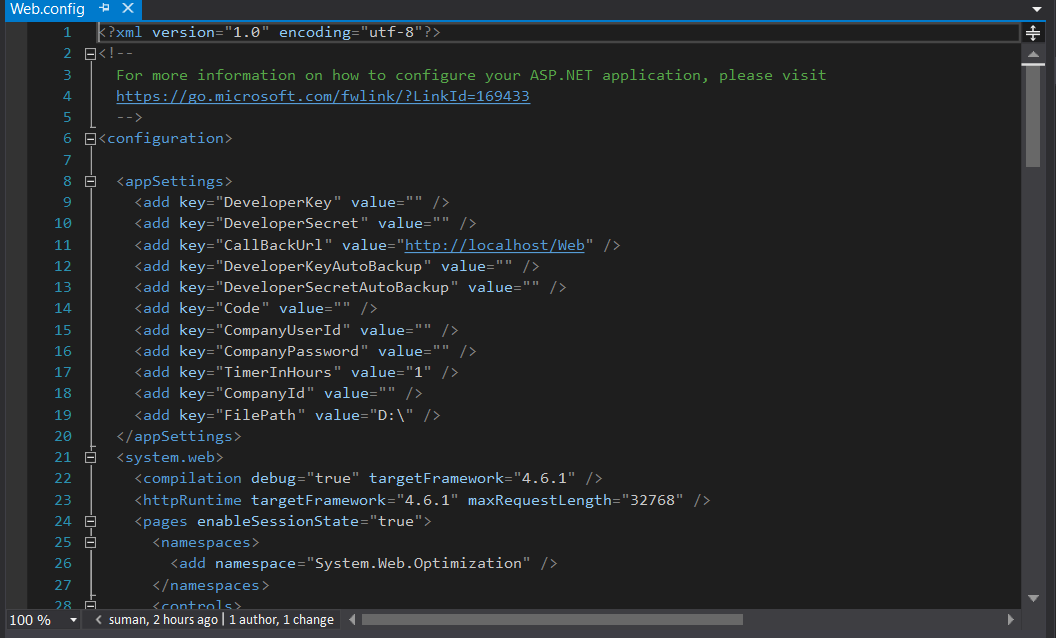
Task: Click the vertical scrollbar down arrow
Action: [1033, 598]
